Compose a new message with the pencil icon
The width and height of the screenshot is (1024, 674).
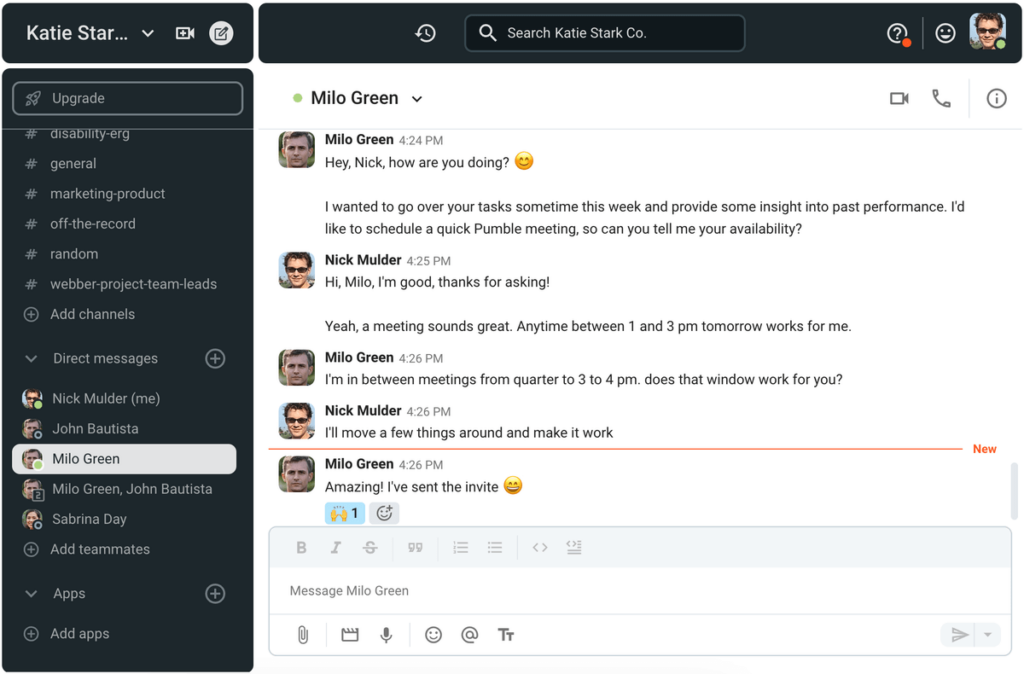coord(221,32)
